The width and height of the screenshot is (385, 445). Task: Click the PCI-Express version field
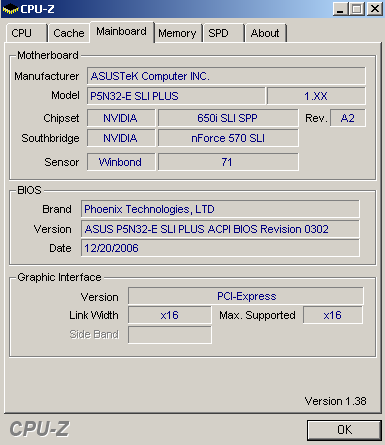pos(246,296)
